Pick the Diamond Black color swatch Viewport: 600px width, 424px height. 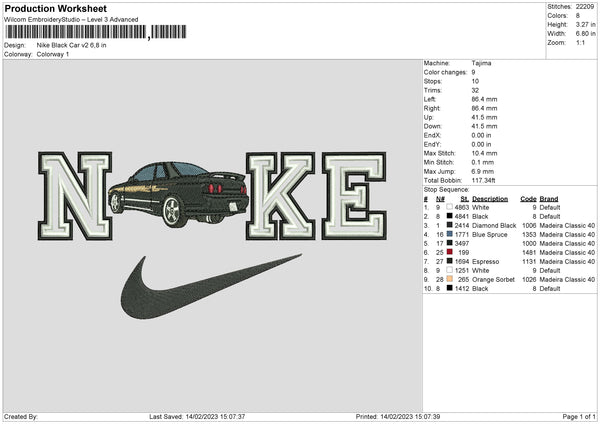point(449,225)
